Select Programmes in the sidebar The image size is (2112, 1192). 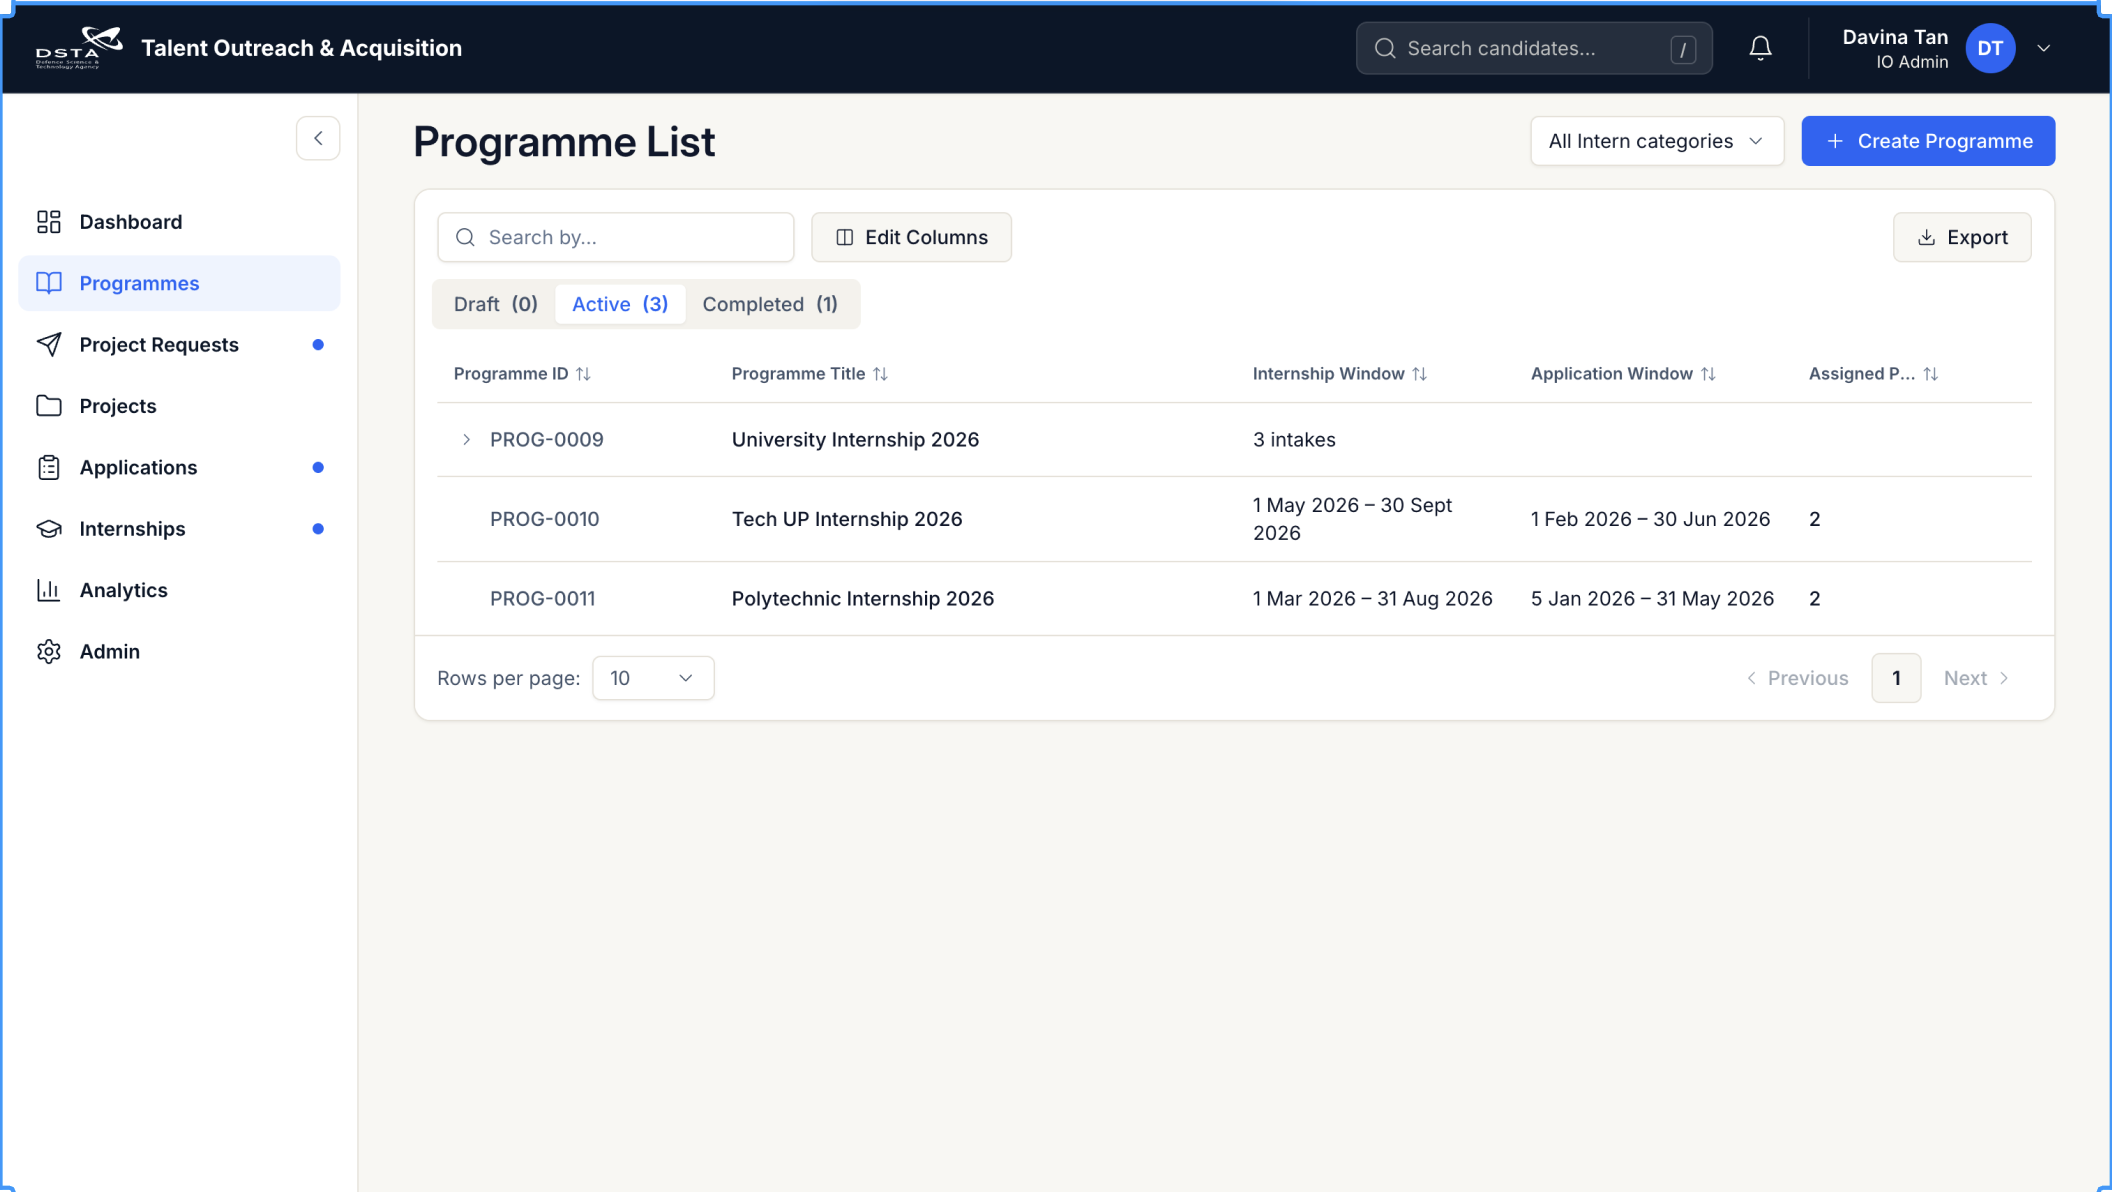click(179, 283)
